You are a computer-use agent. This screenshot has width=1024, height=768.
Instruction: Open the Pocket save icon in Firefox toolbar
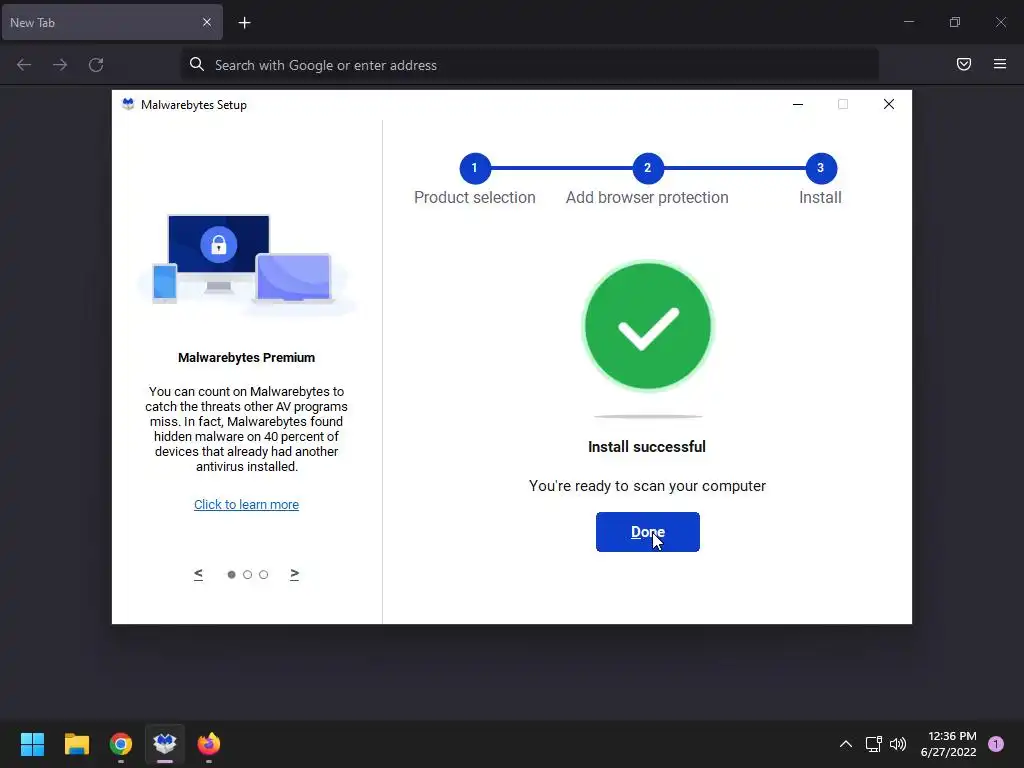(x=963, y=64)
